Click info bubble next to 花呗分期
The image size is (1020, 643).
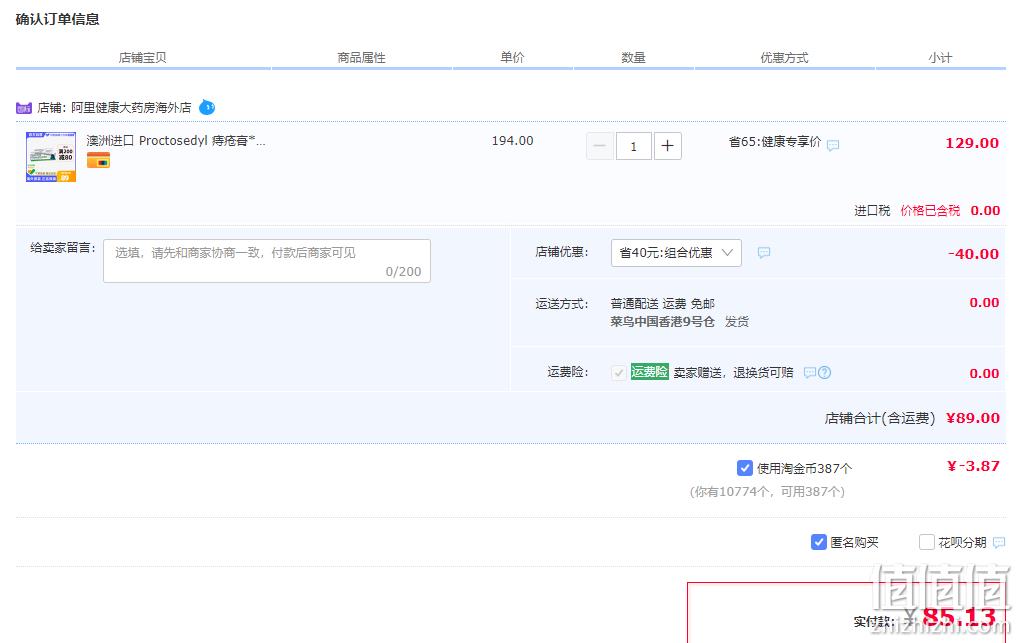(x=999, y=543)
